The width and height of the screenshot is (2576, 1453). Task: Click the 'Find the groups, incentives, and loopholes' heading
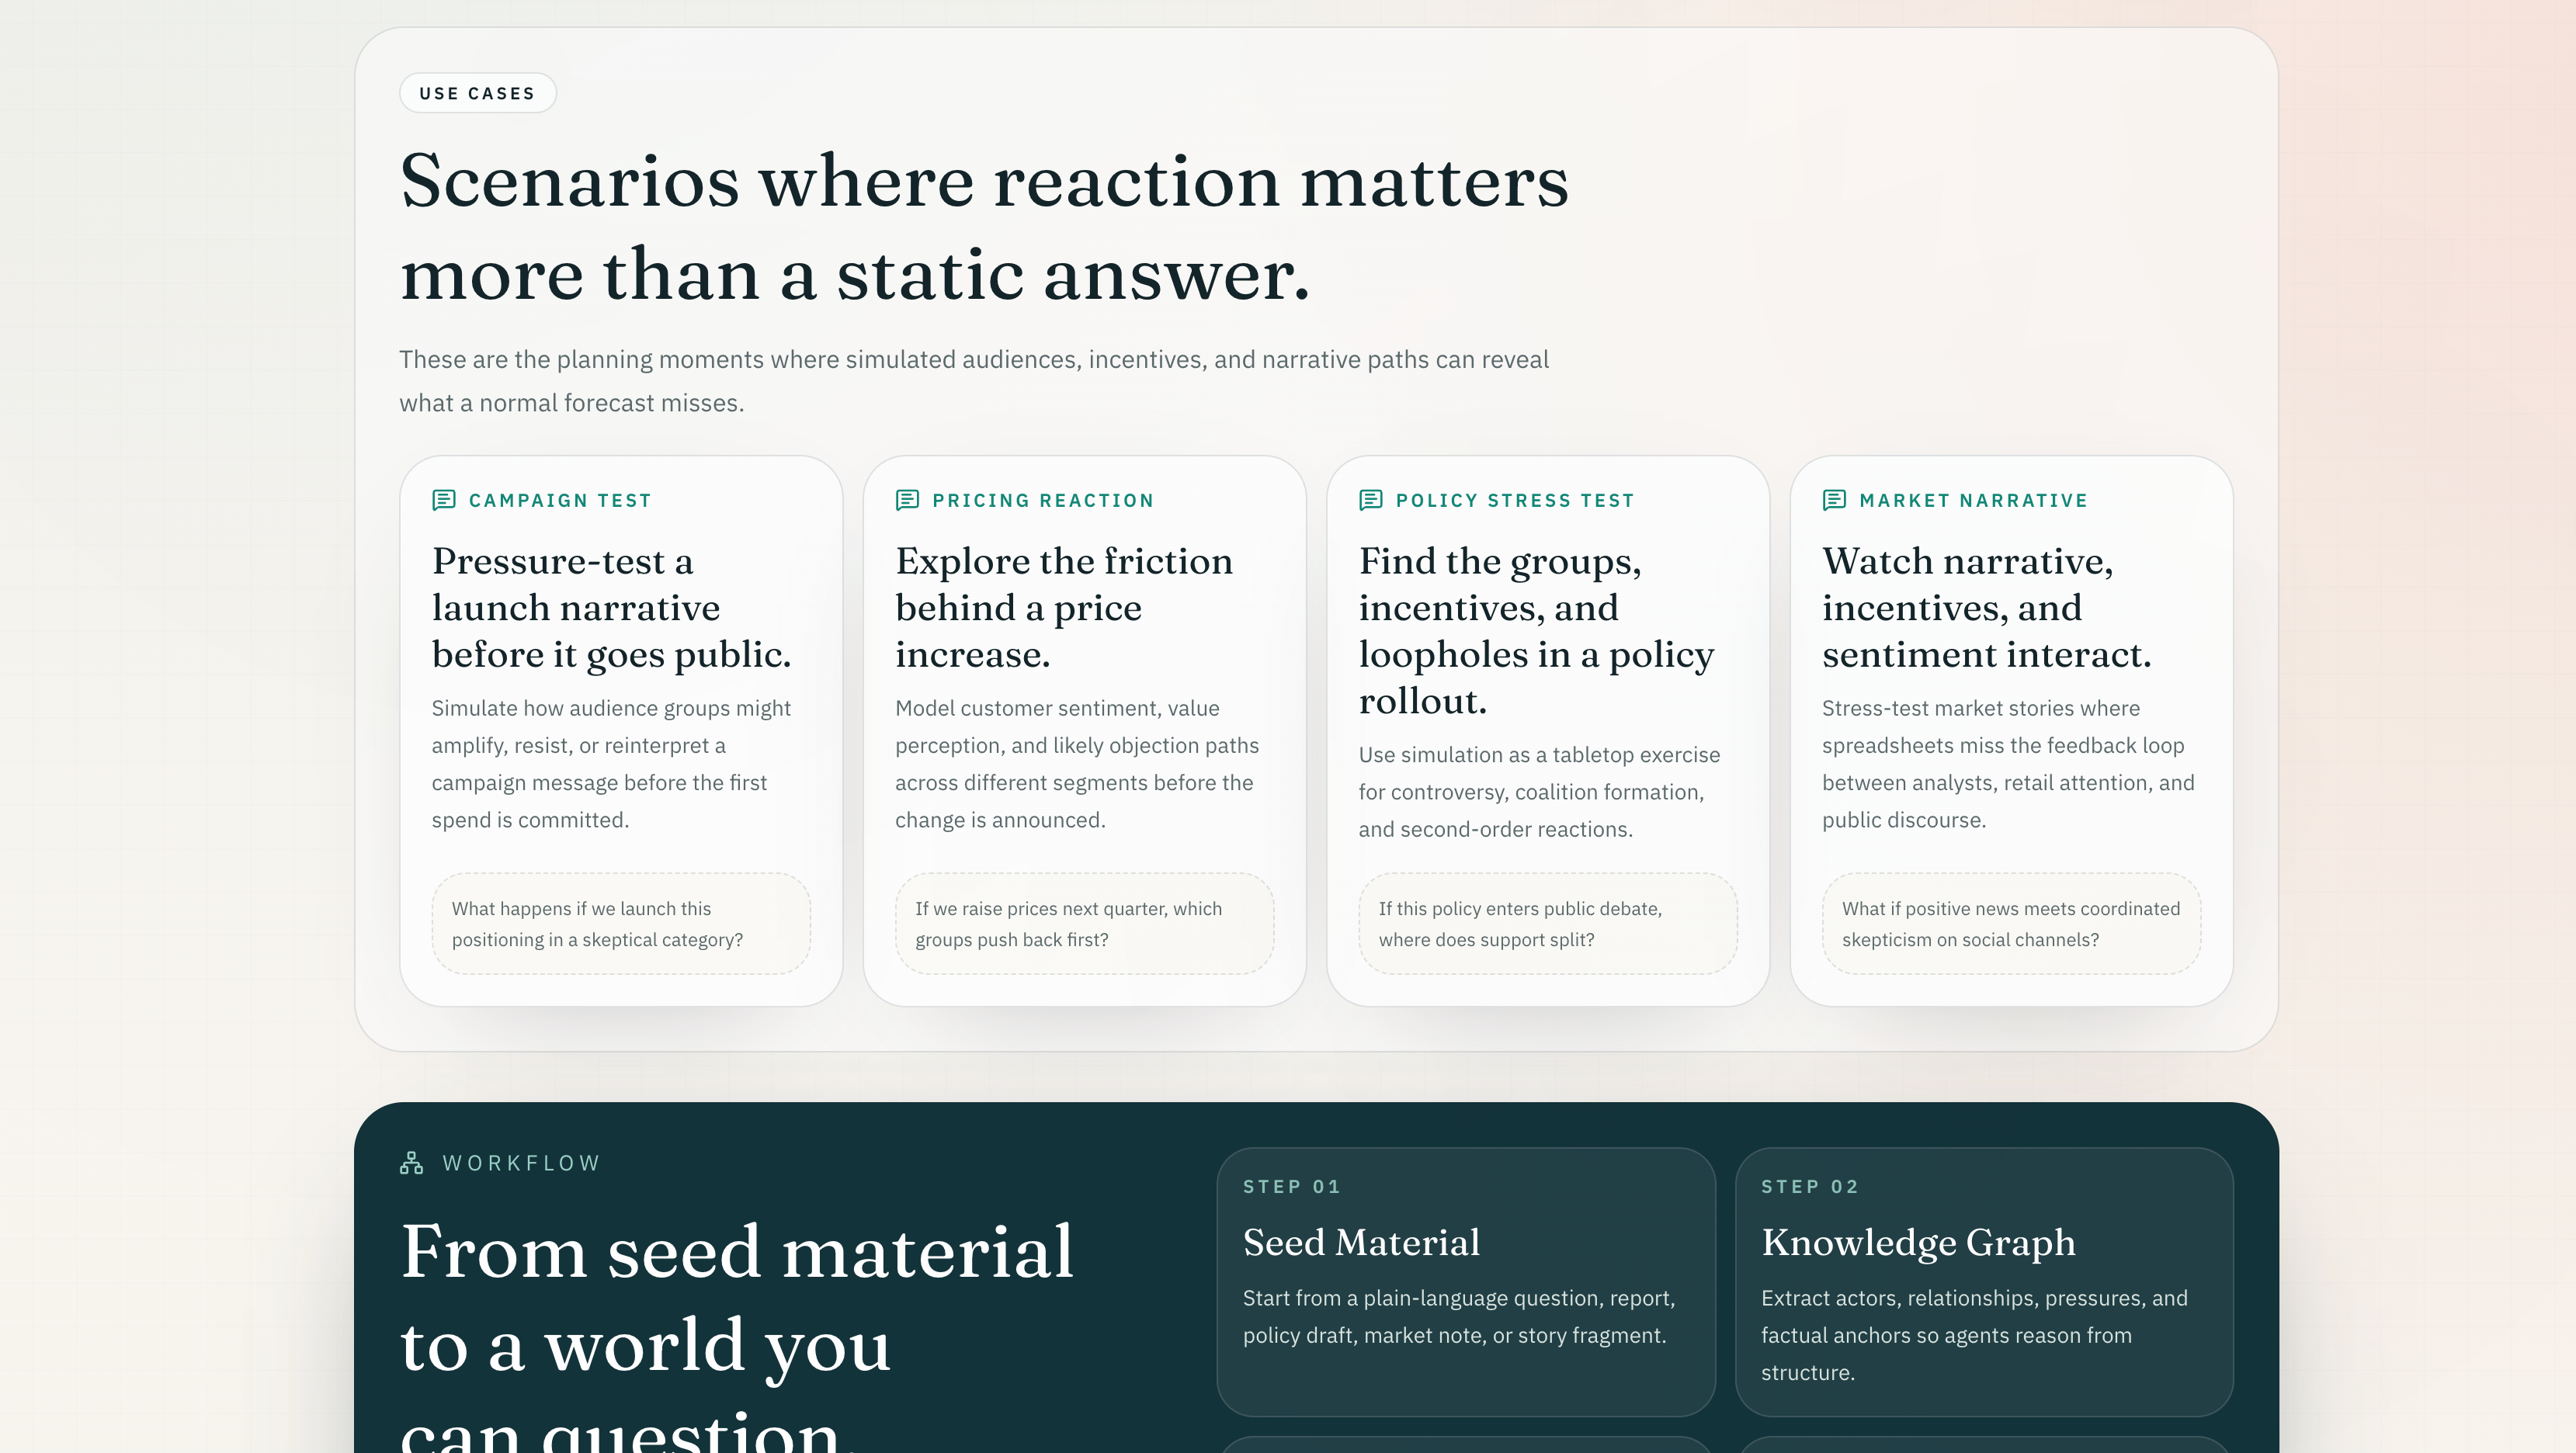[1537, 631]
